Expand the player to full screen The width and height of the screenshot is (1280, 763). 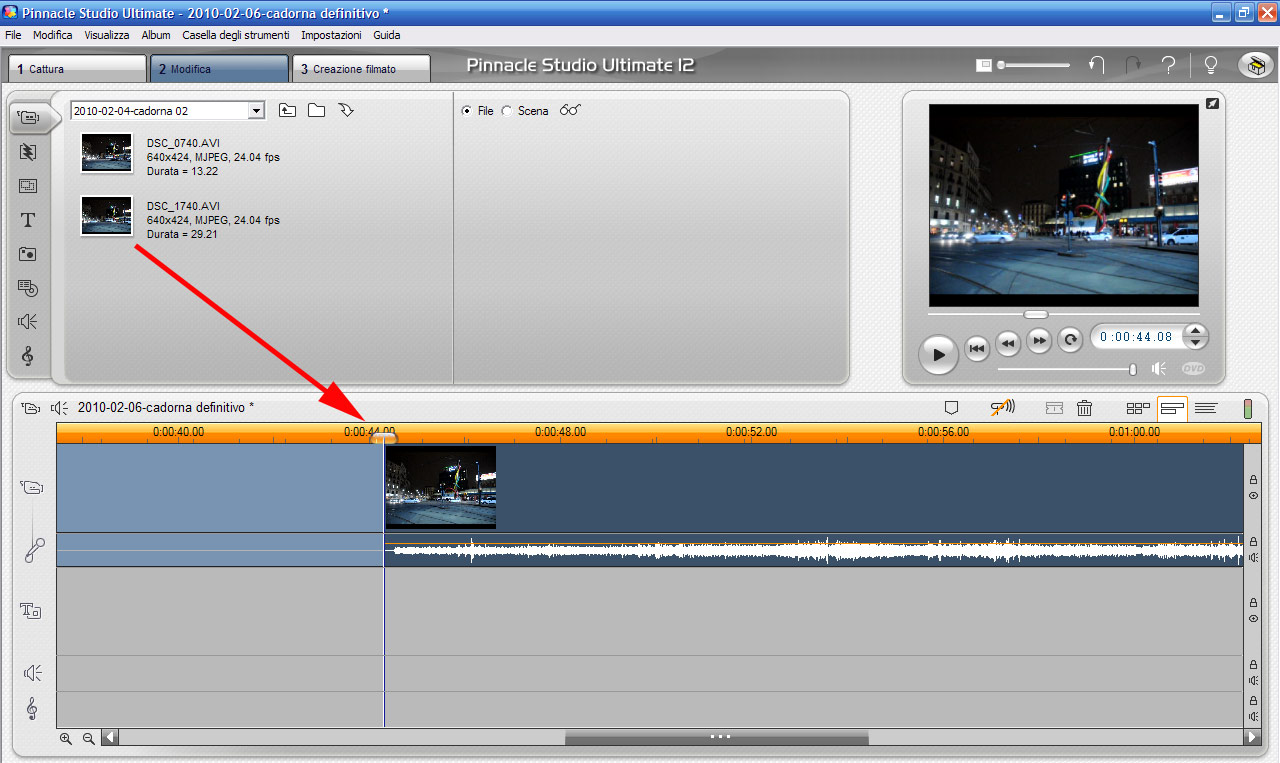coord(1212,103)
